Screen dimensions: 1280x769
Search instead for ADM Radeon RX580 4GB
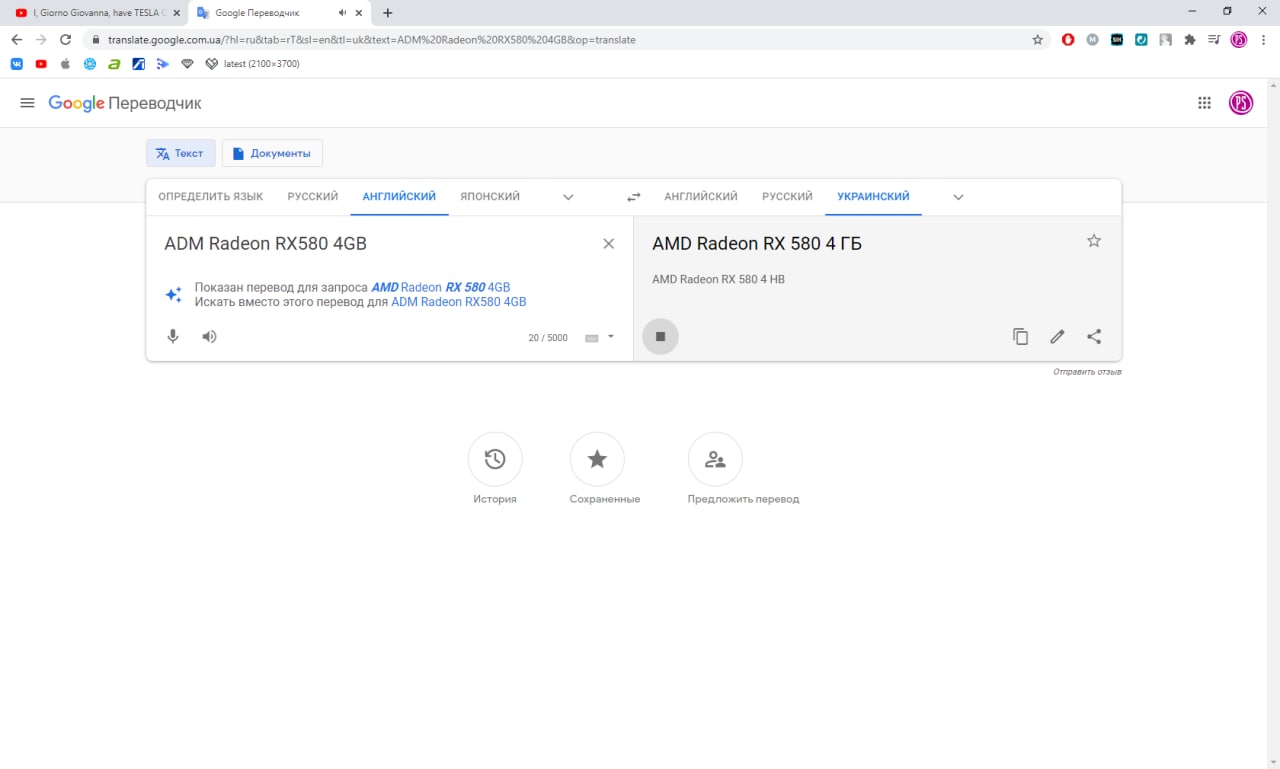(459, 302)
